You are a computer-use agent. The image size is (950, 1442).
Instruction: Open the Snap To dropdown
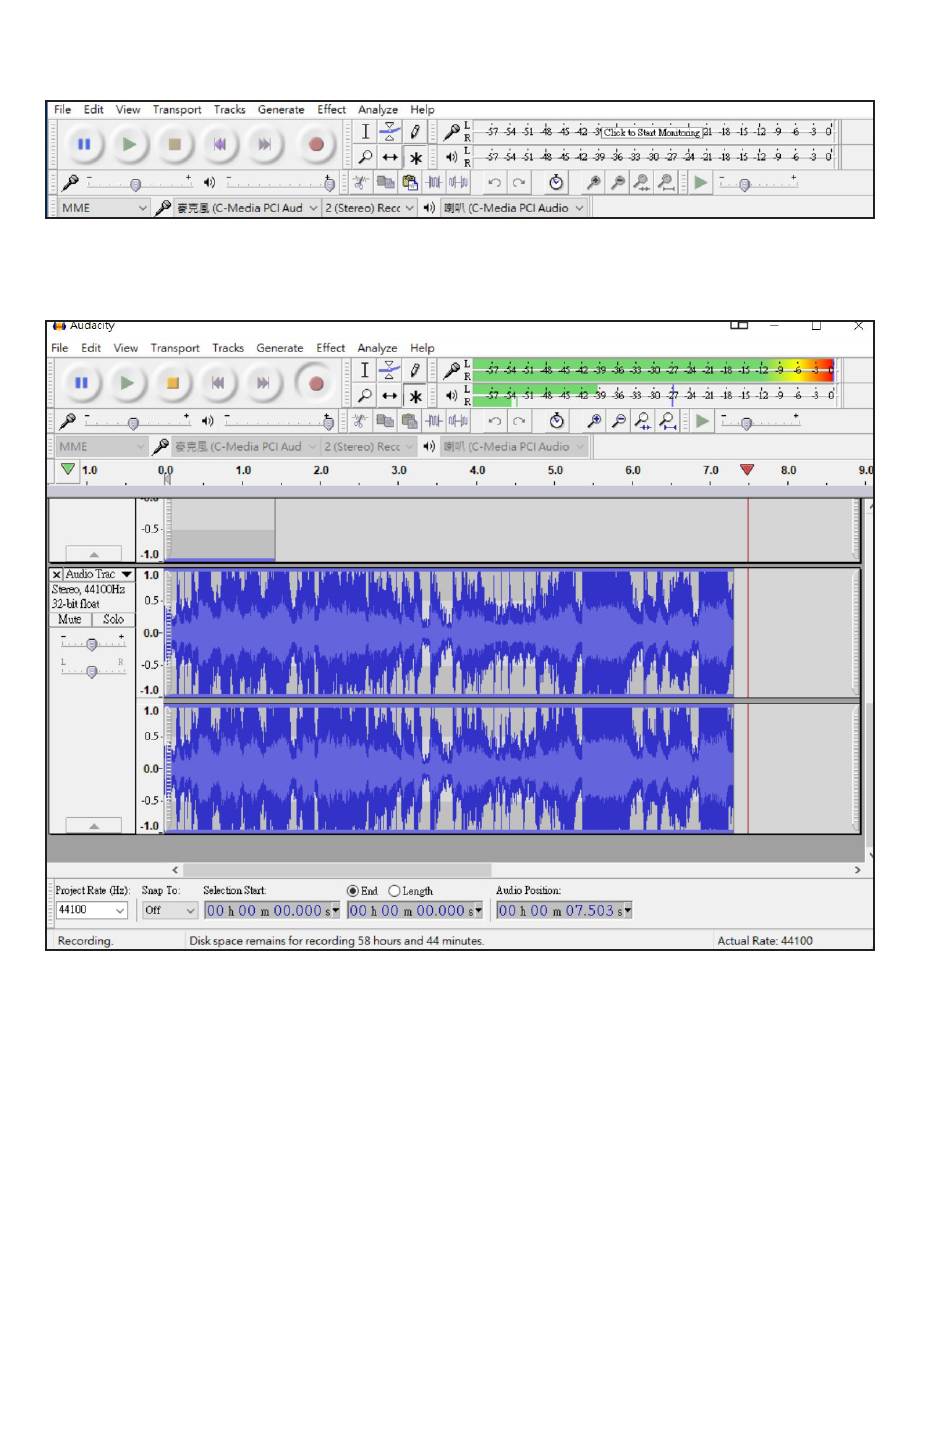tap(190, 911)
